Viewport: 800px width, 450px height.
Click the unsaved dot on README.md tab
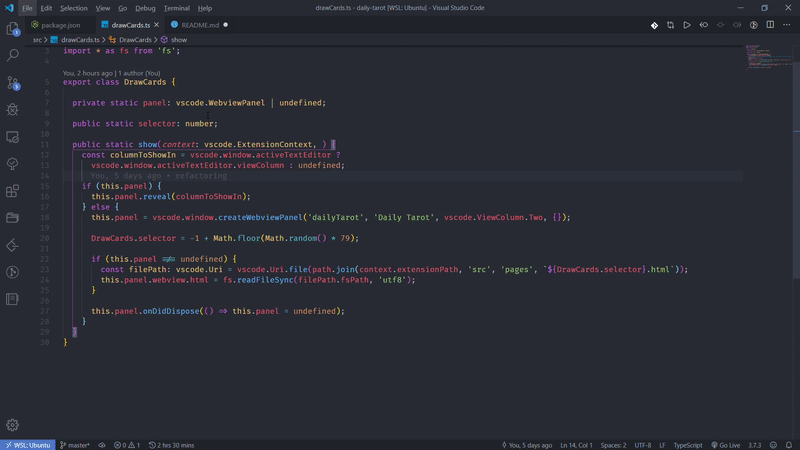click(x=226, y=24)
